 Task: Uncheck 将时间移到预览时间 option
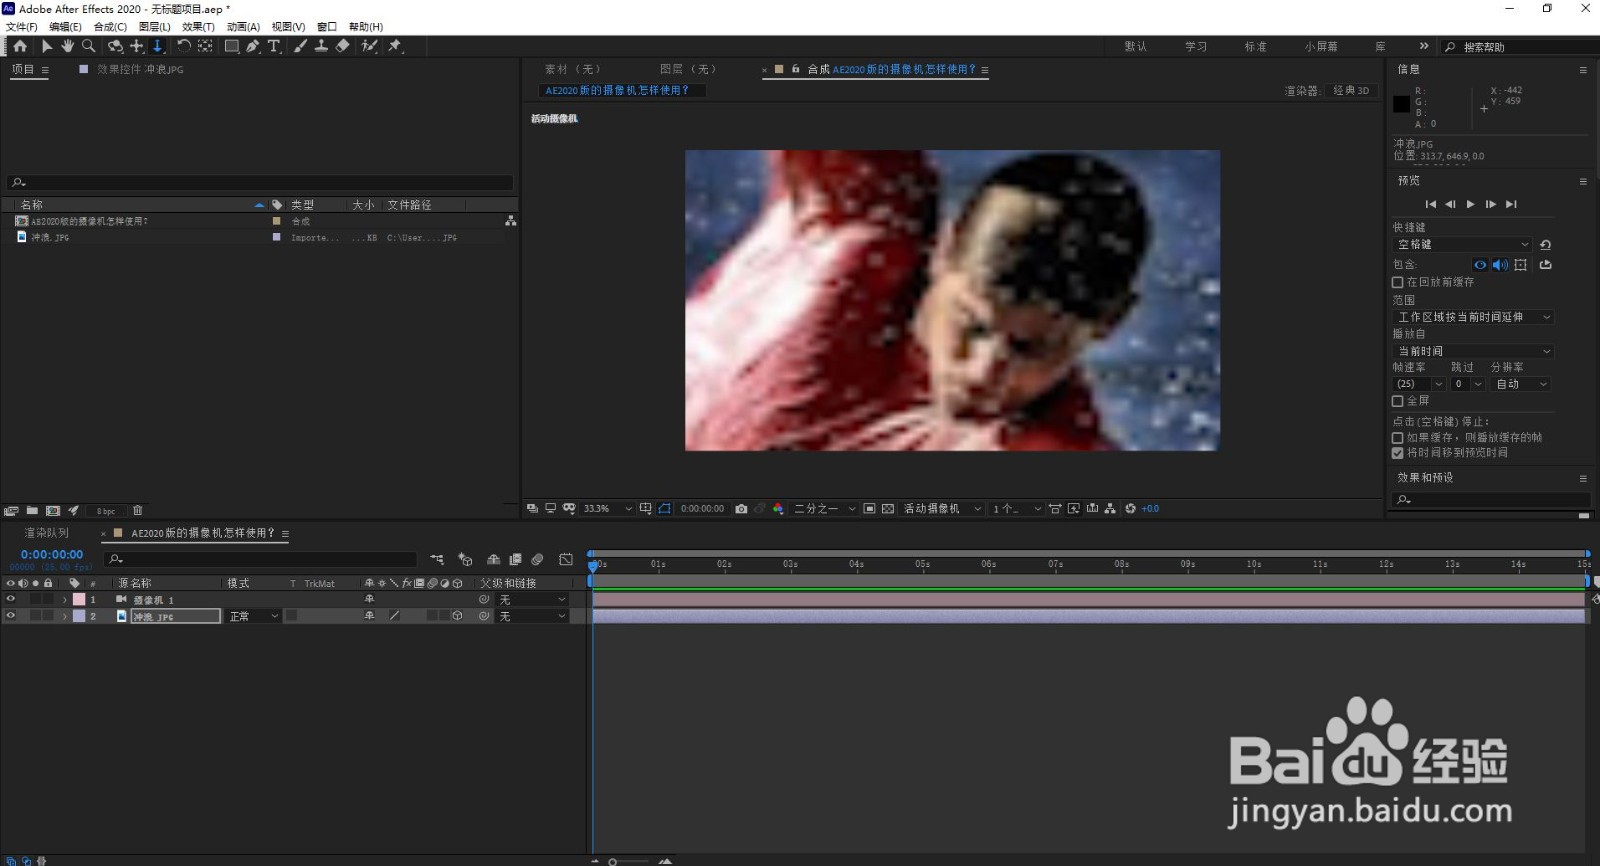1398,453
